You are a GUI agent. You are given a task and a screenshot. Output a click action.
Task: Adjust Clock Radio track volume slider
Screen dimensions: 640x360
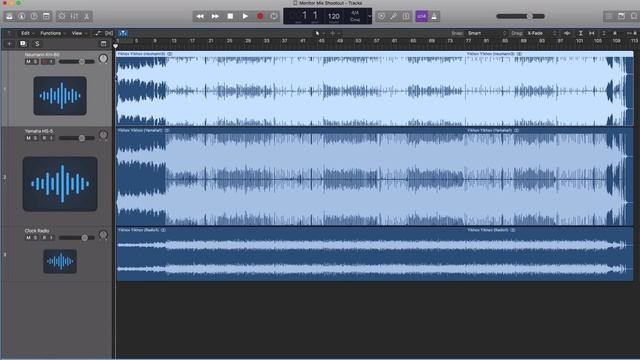pos(77,238)
